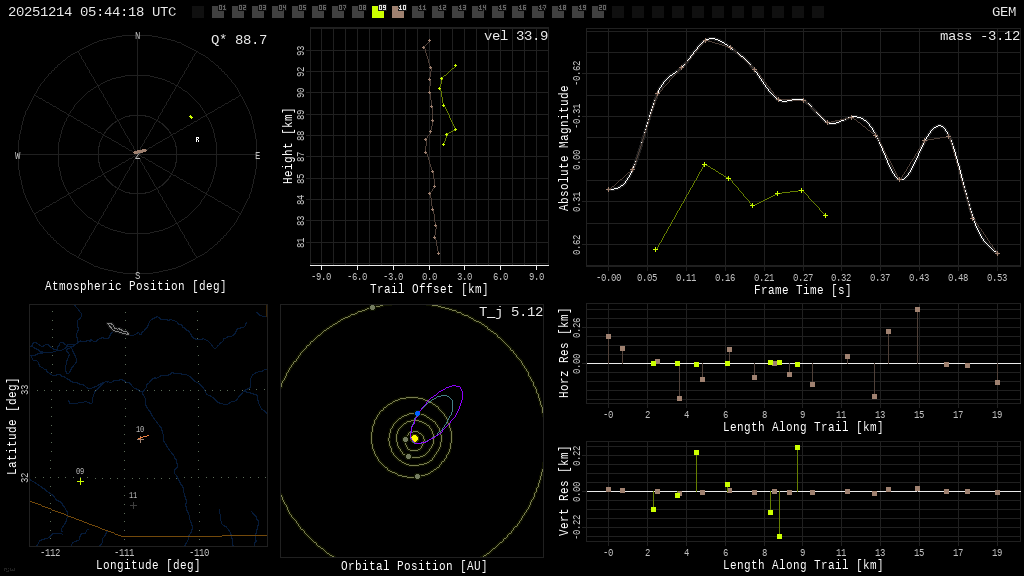Click station 15 indicator in top bar

coord(498,12)
